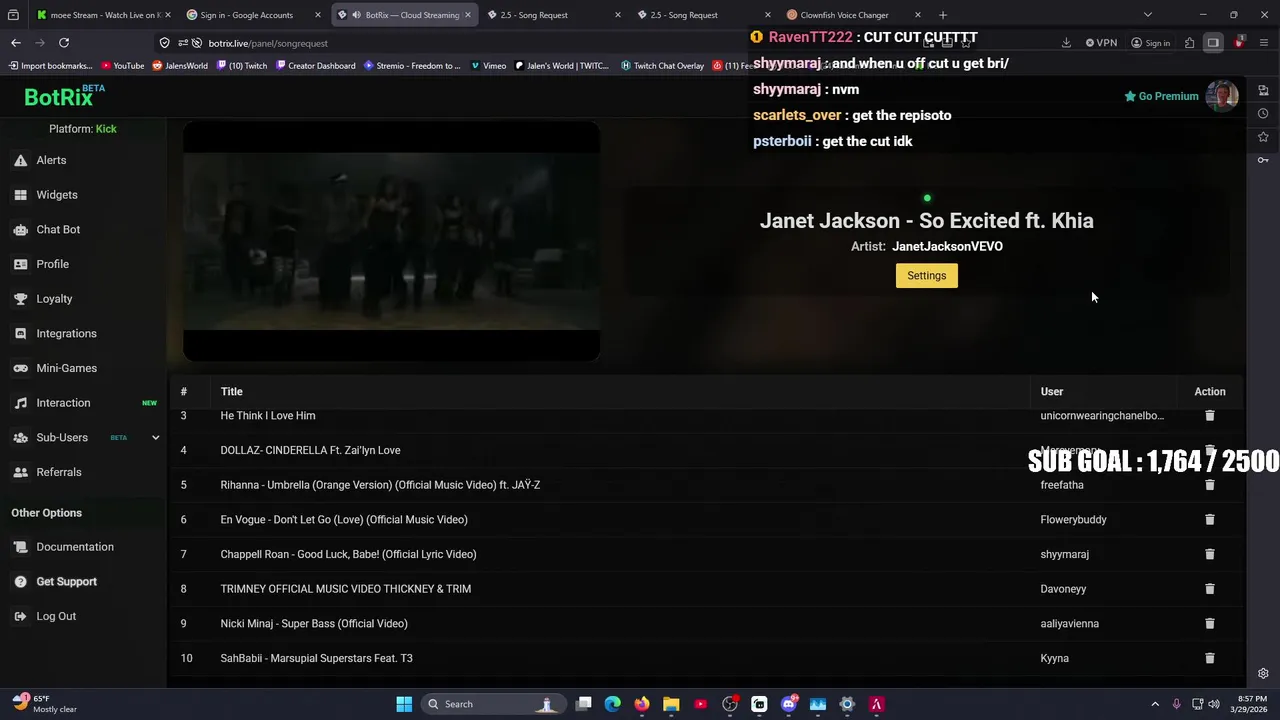The width and height of the screenshot is (1280, 720).
Task: Show hidden system tray icons chevron
Action: (x=1155, y=704)
